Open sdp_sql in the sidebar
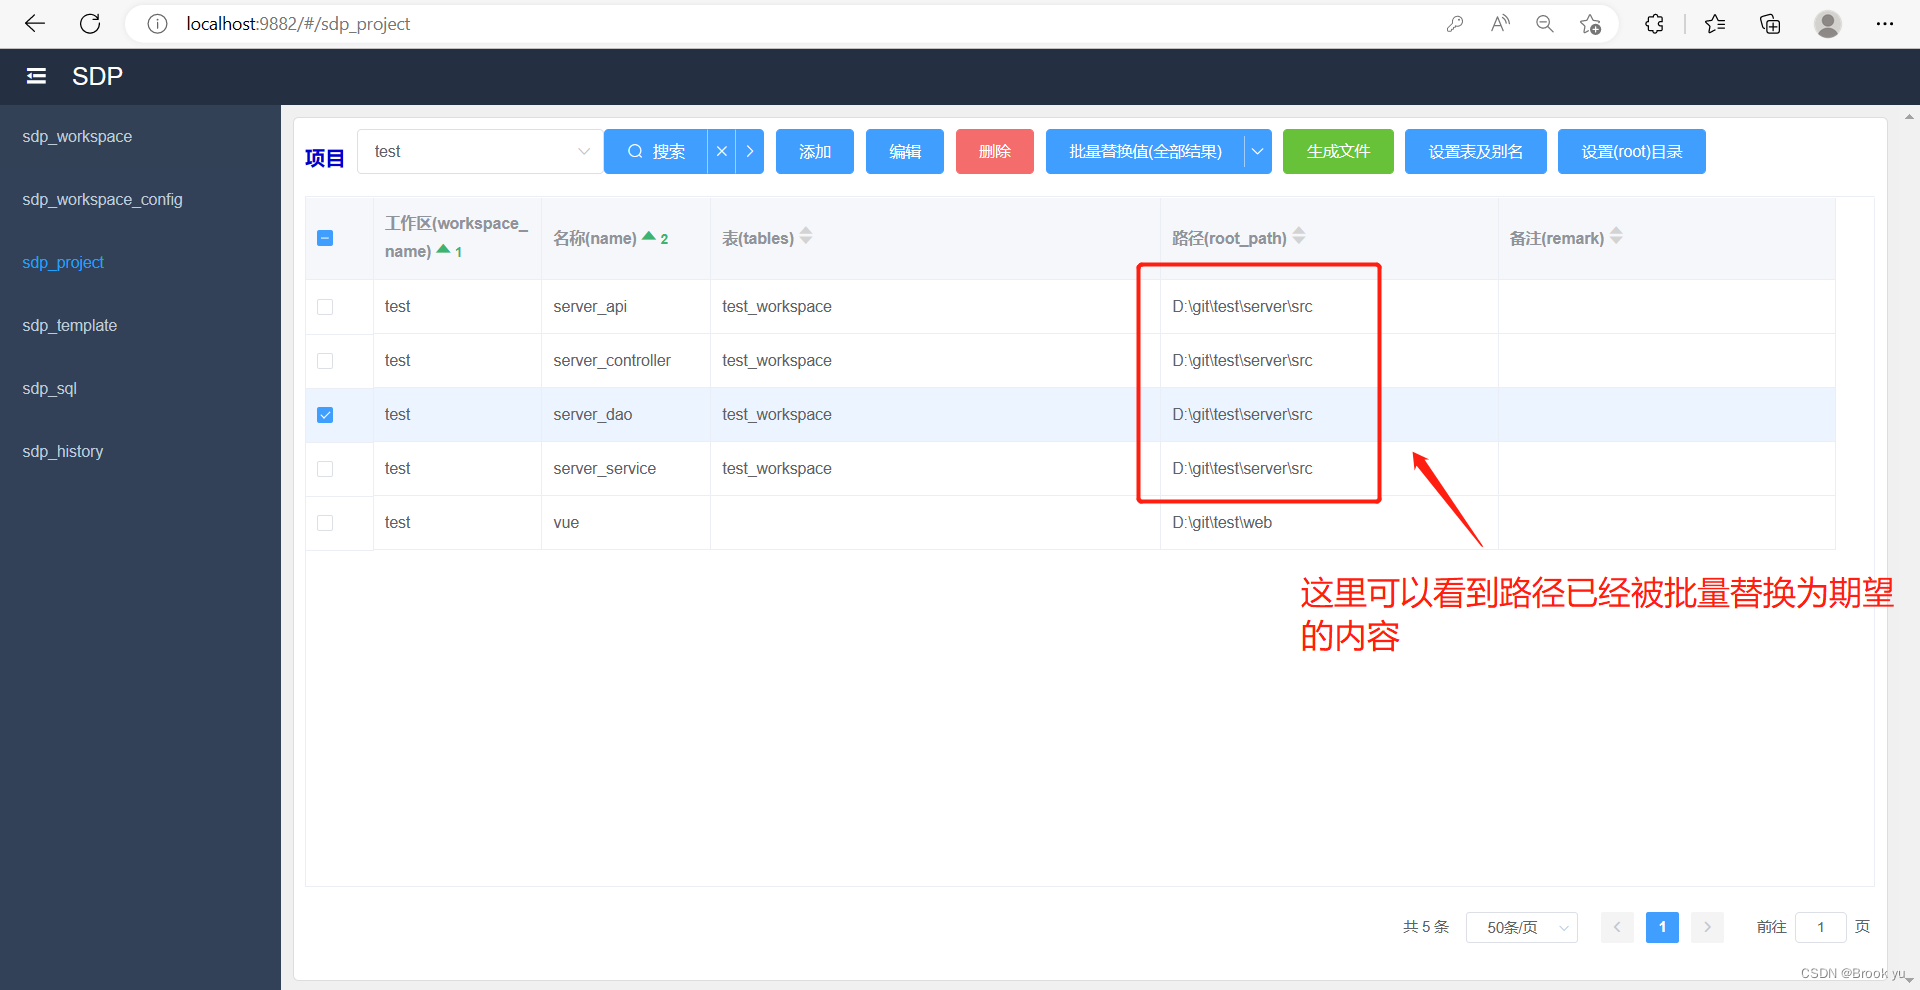 (50, 388)
